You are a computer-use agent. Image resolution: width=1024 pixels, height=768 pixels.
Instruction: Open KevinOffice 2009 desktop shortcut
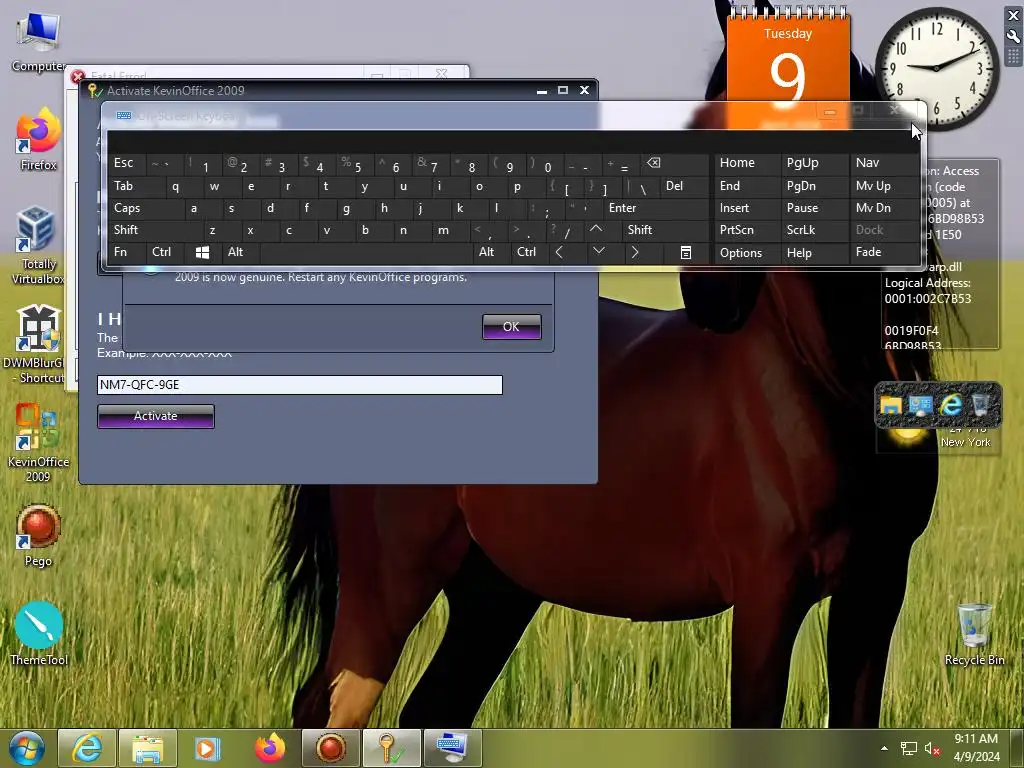(x=38, y=443)
